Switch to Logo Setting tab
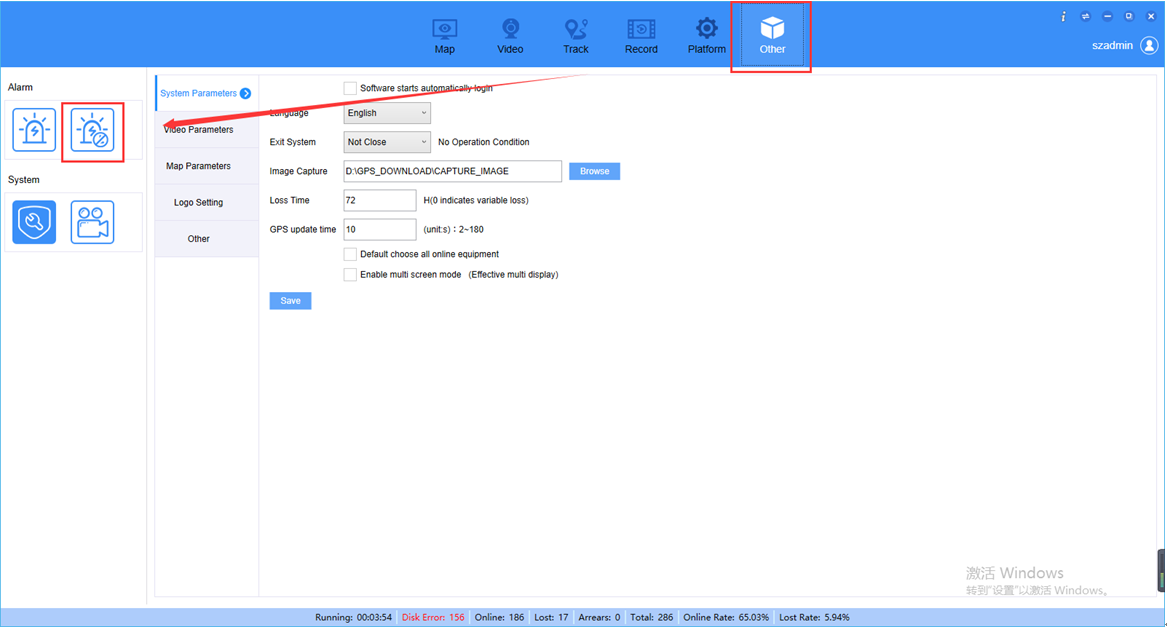The width and height of the screenshot is (1167, 629). (206, 202)
